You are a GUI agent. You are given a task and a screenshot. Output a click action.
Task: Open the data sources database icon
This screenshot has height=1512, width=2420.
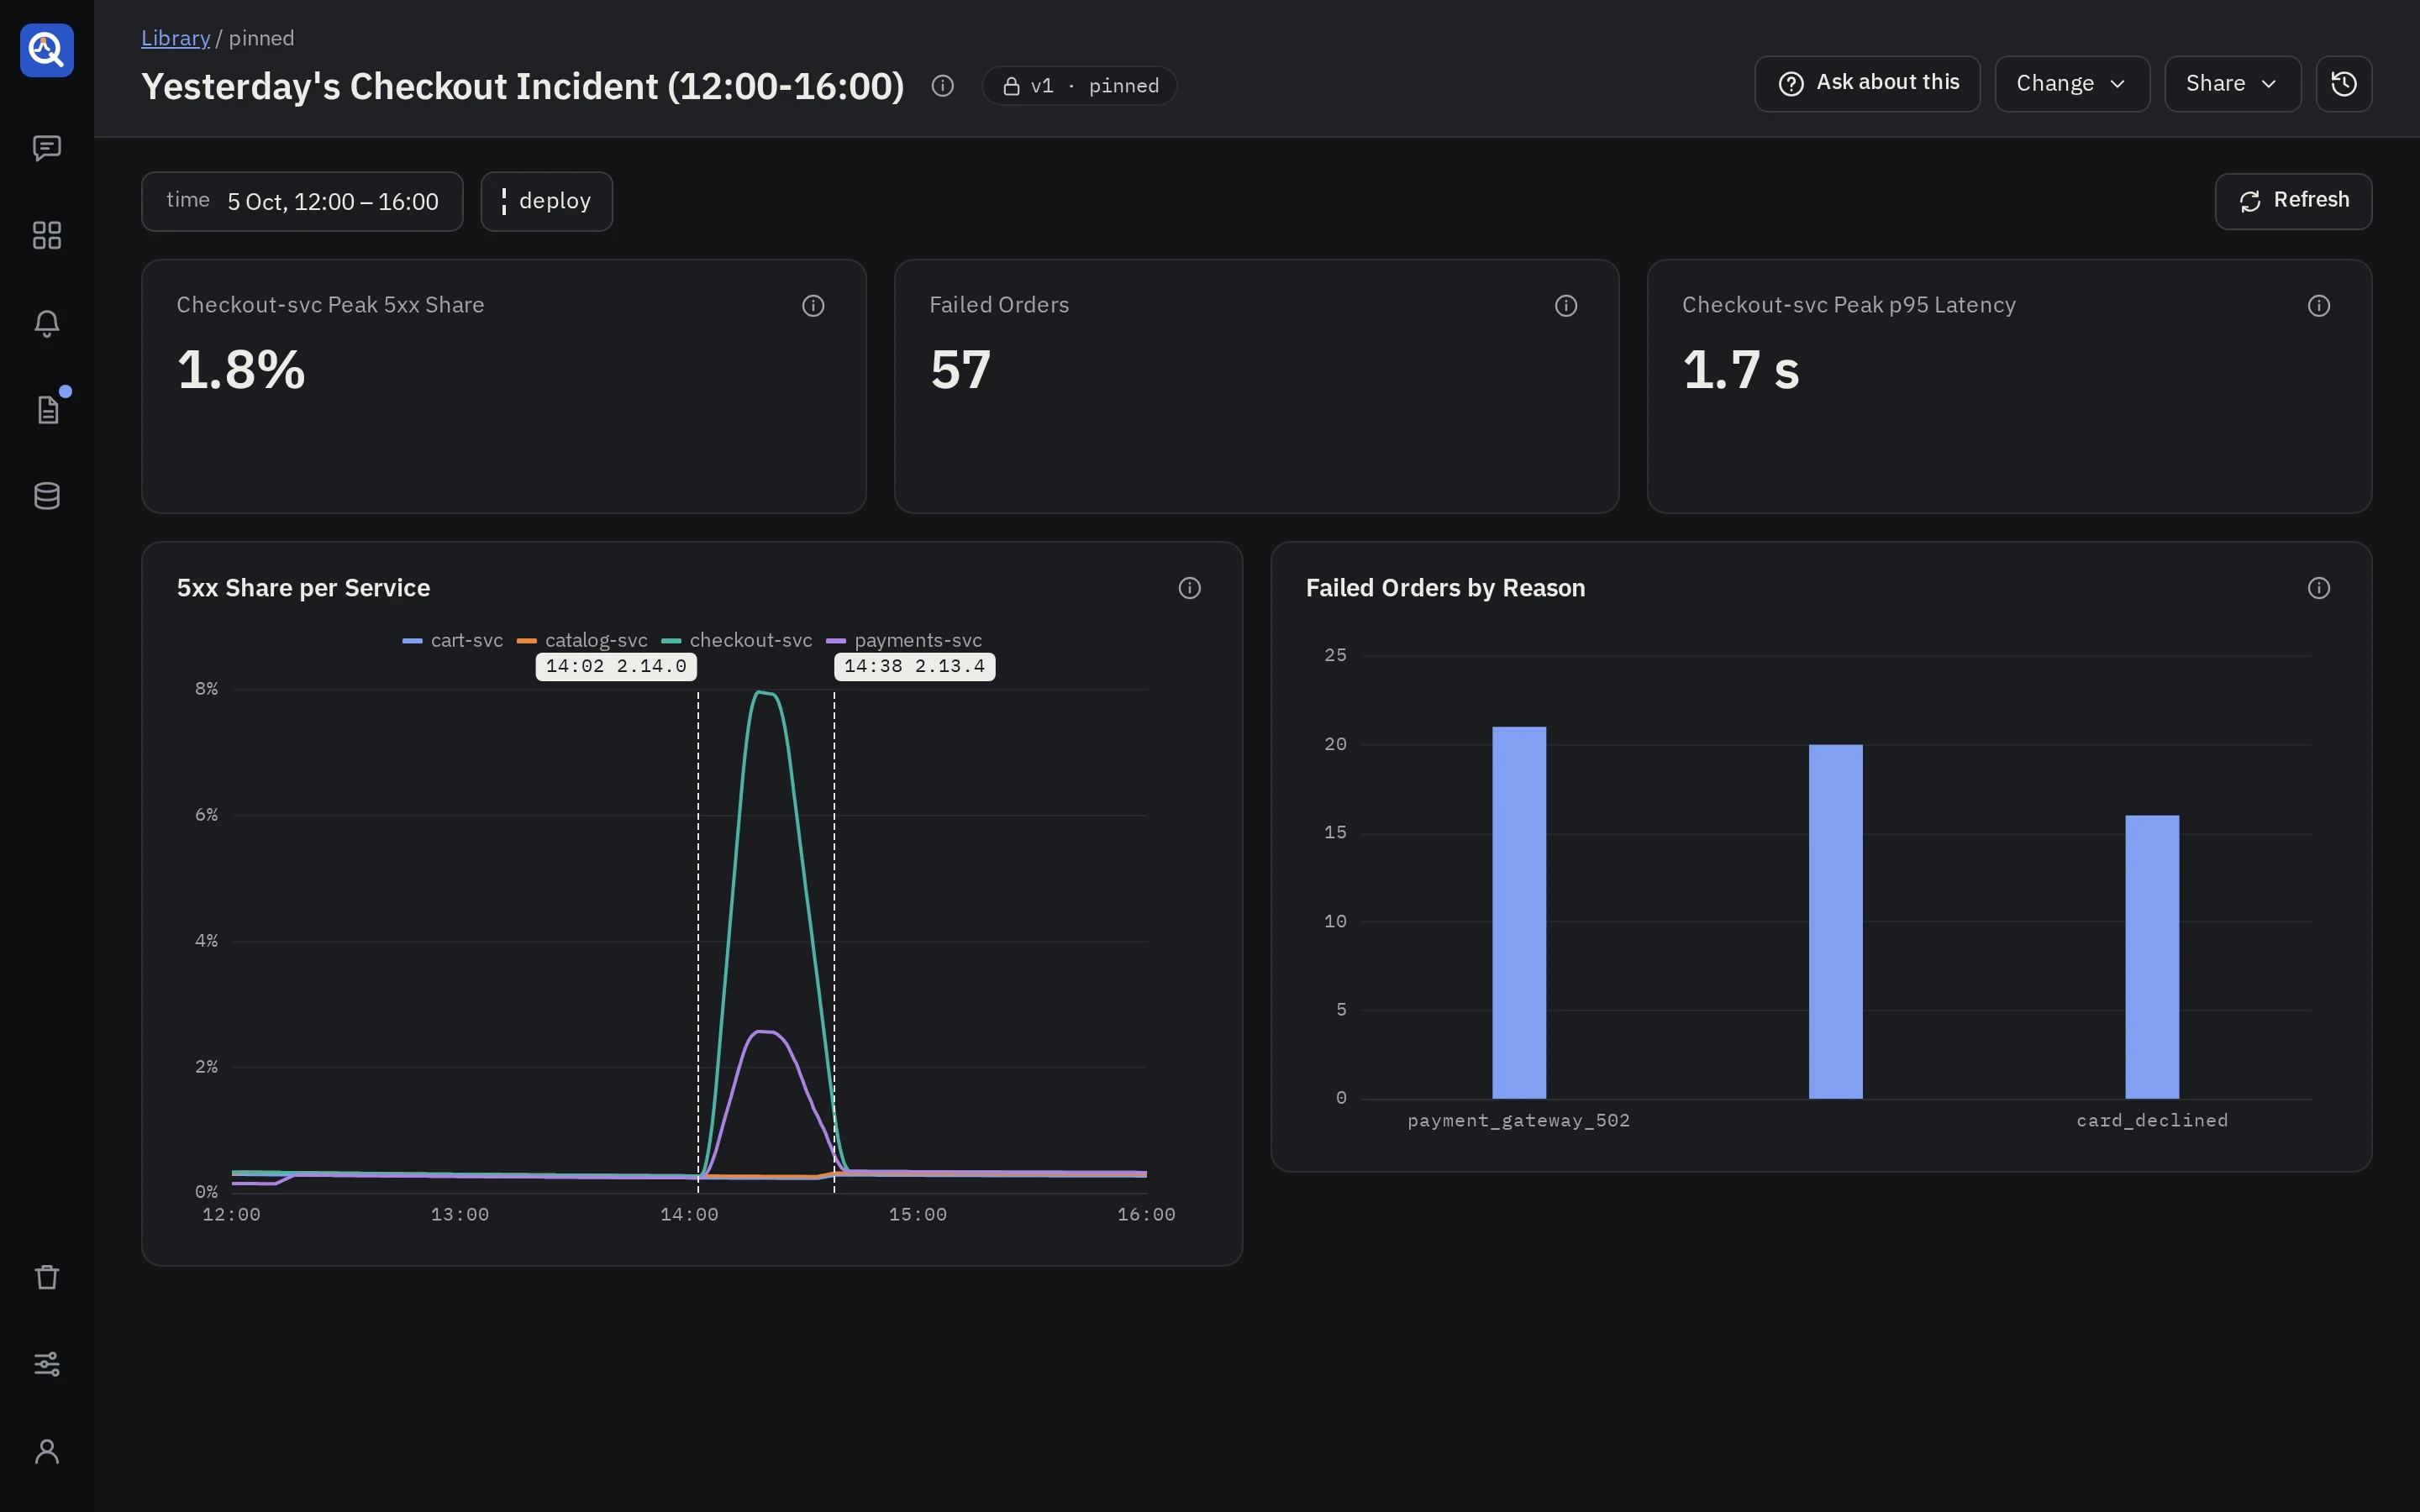[47, 496]
